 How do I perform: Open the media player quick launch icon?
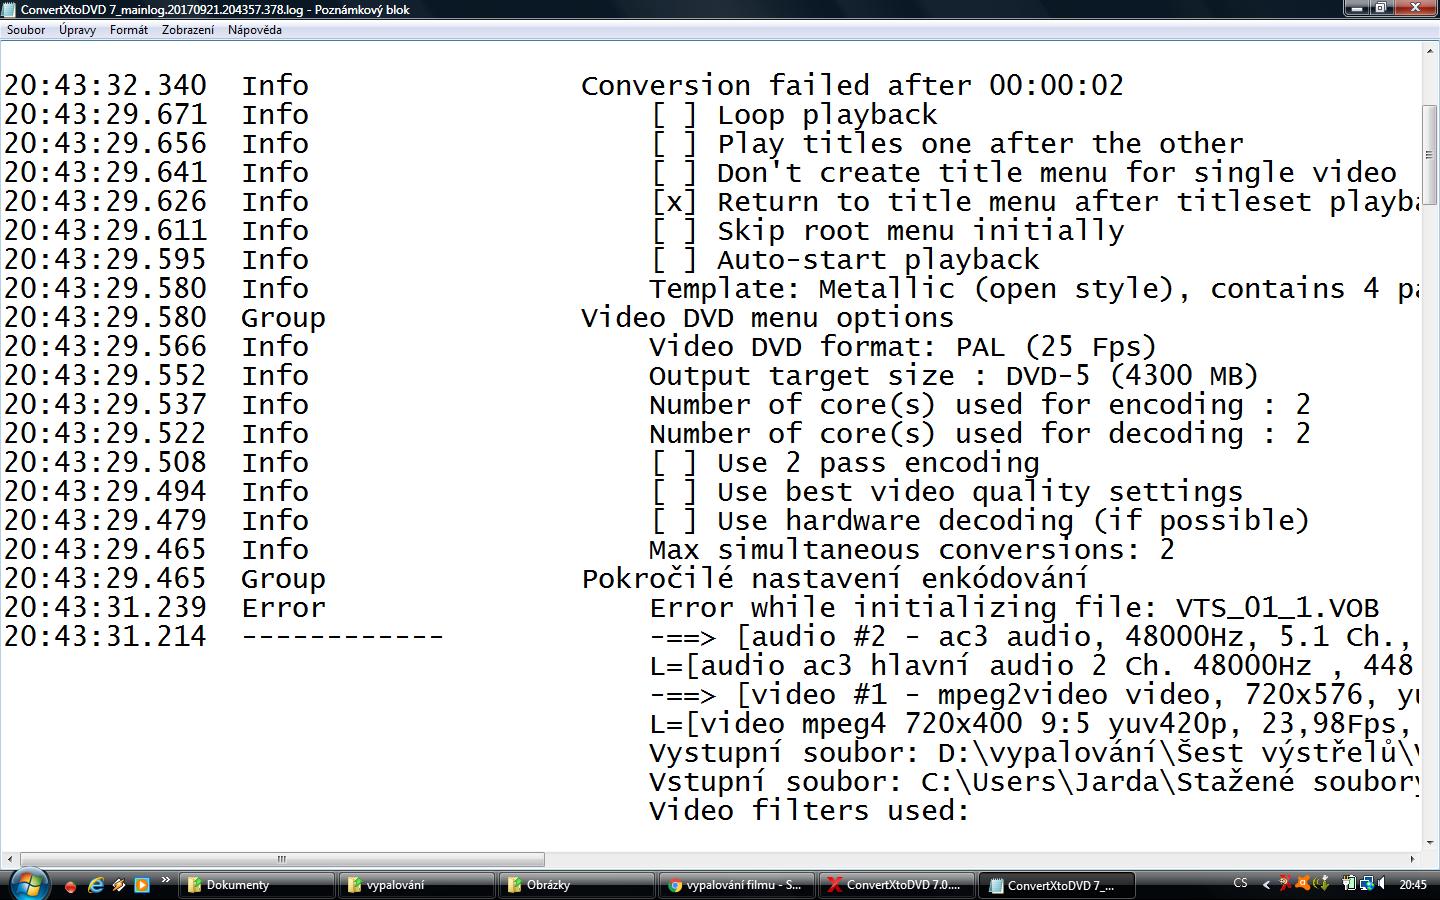pyautogui.click(x=142, y=885)
